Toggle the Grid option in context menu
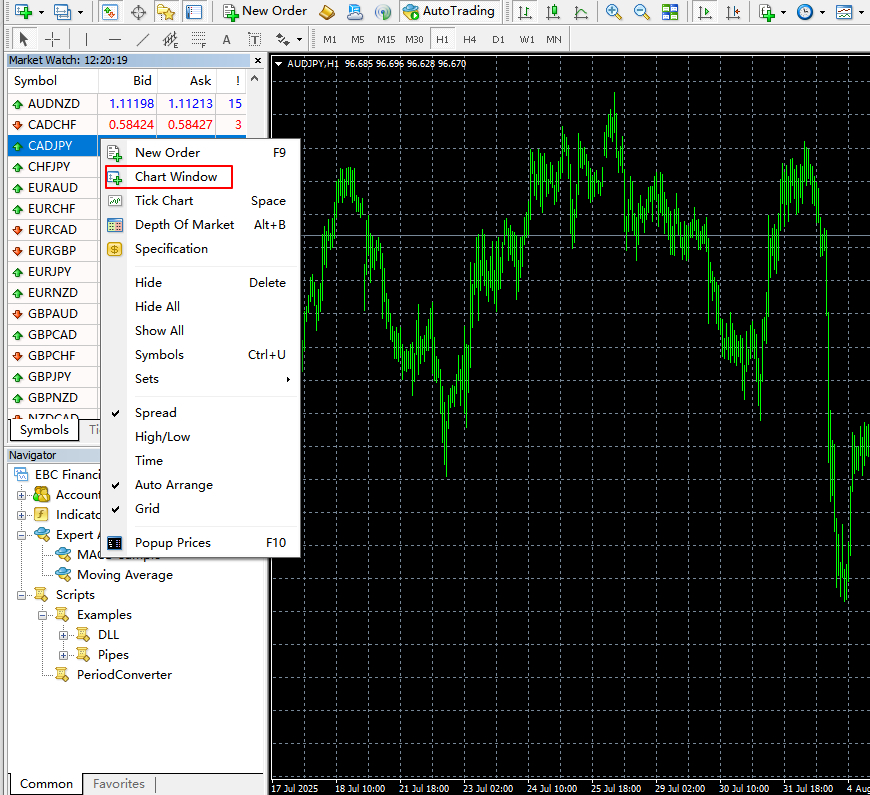 pos(147,509)
